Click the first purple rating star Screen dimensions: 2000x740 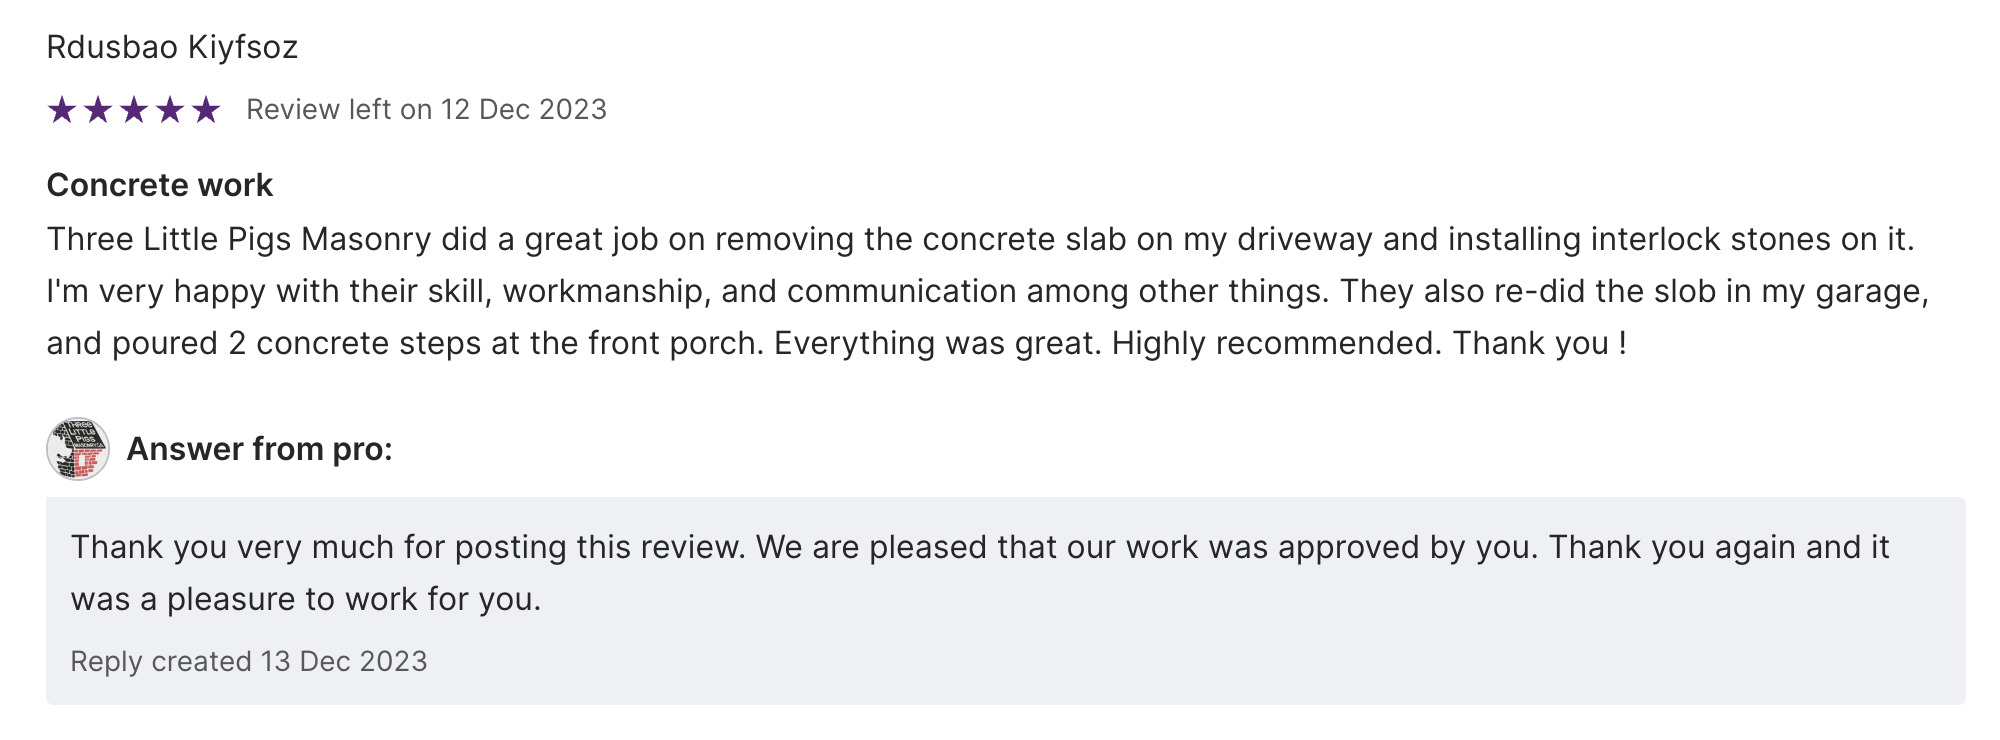pos(62,109)
